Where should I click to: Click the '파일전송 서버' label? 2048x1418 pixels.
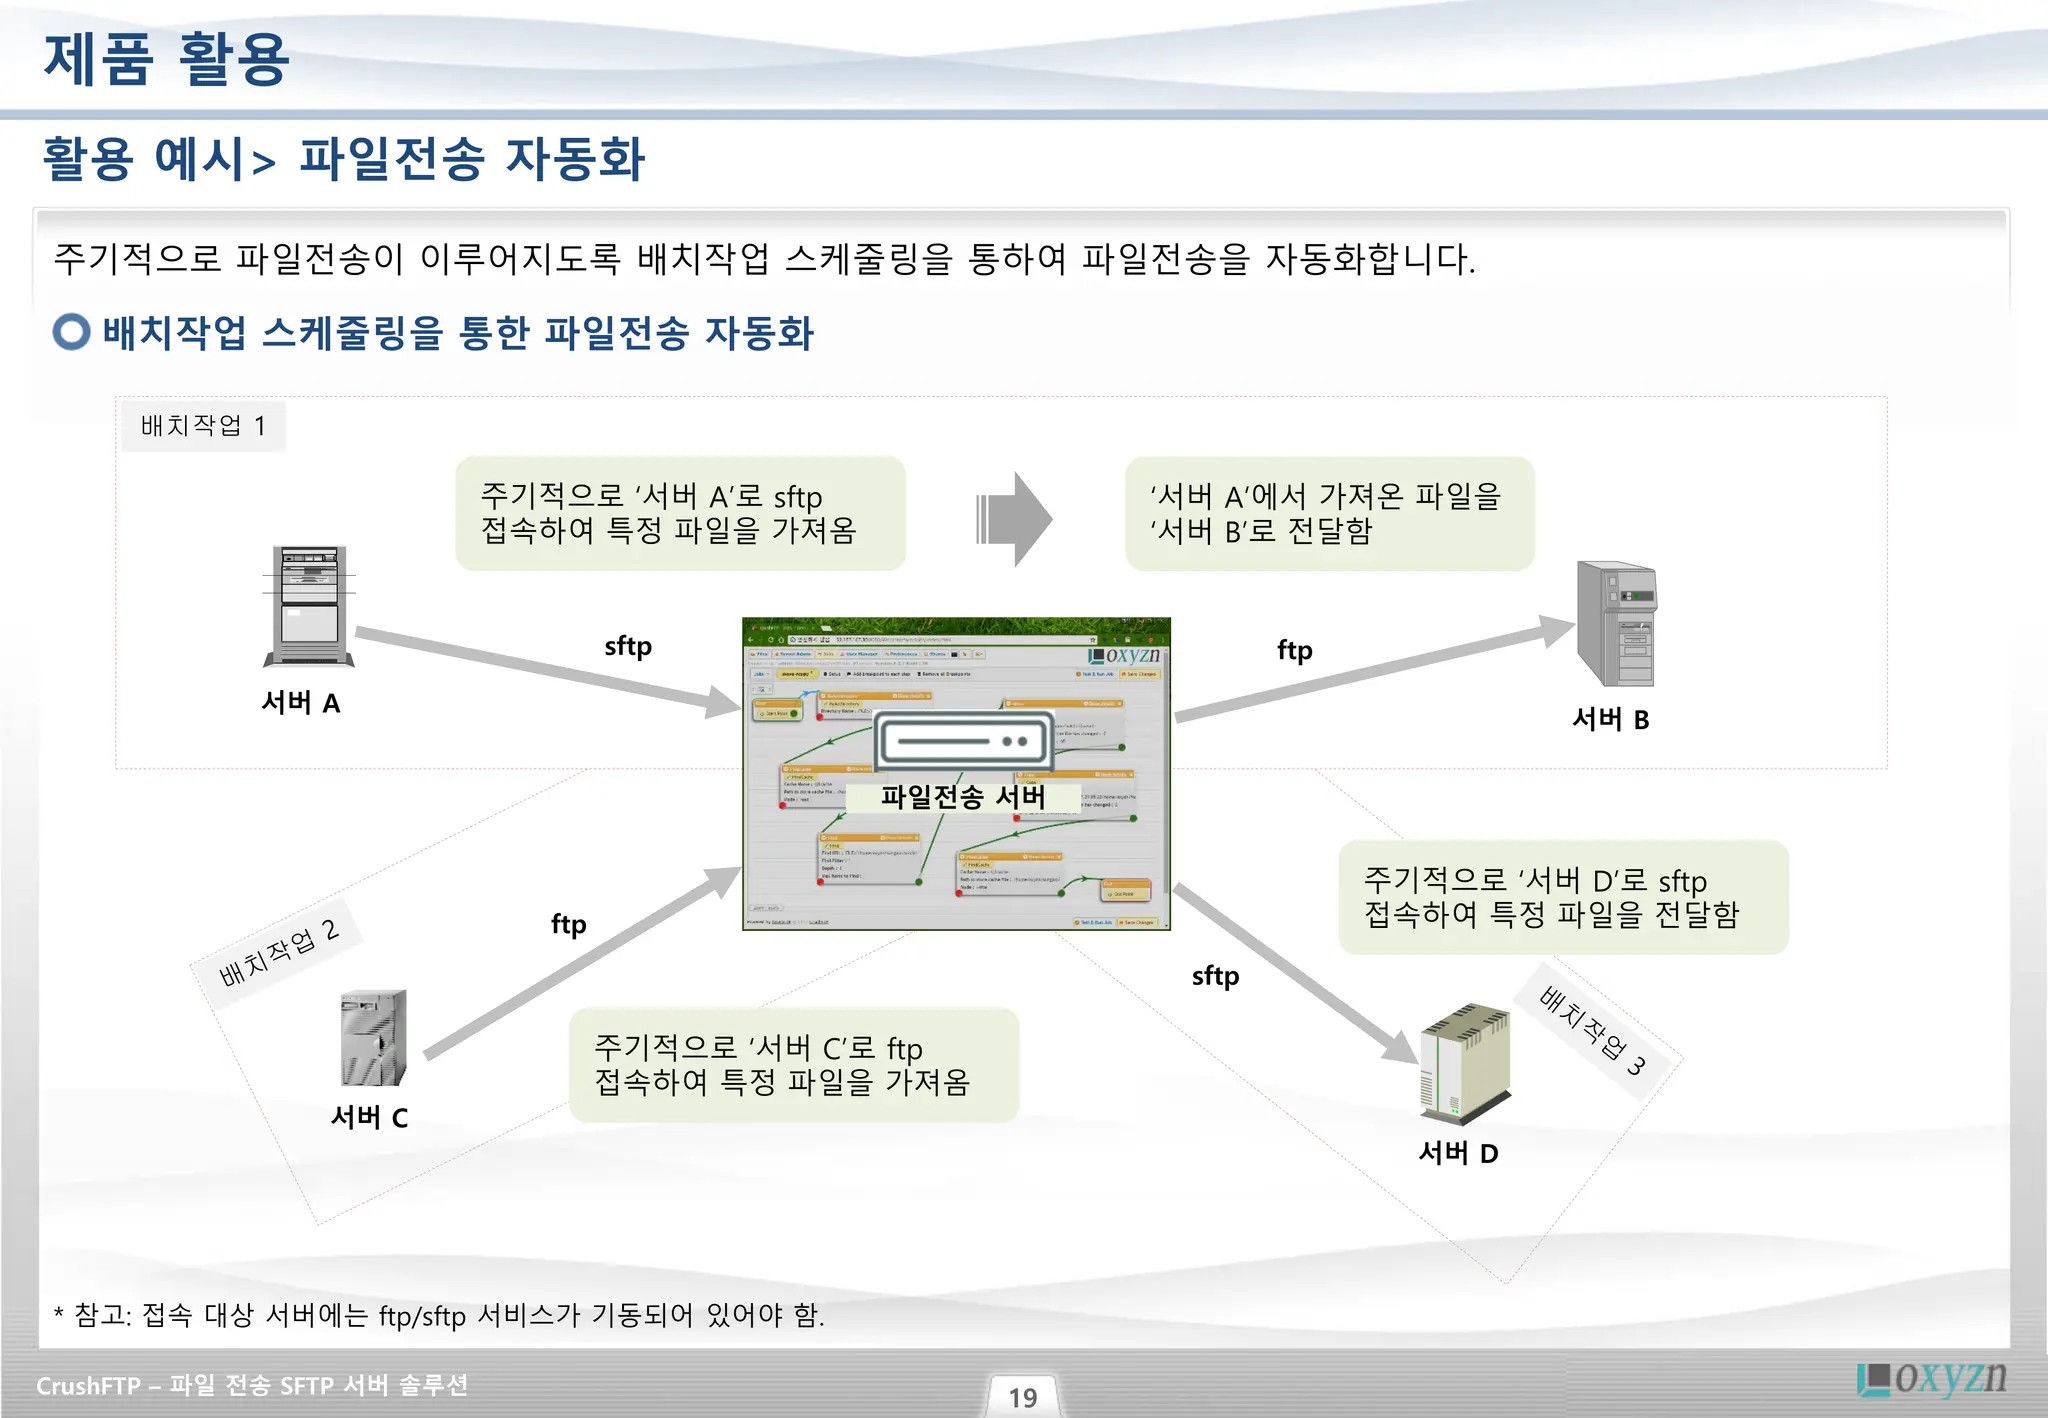[x=963, y=797]
